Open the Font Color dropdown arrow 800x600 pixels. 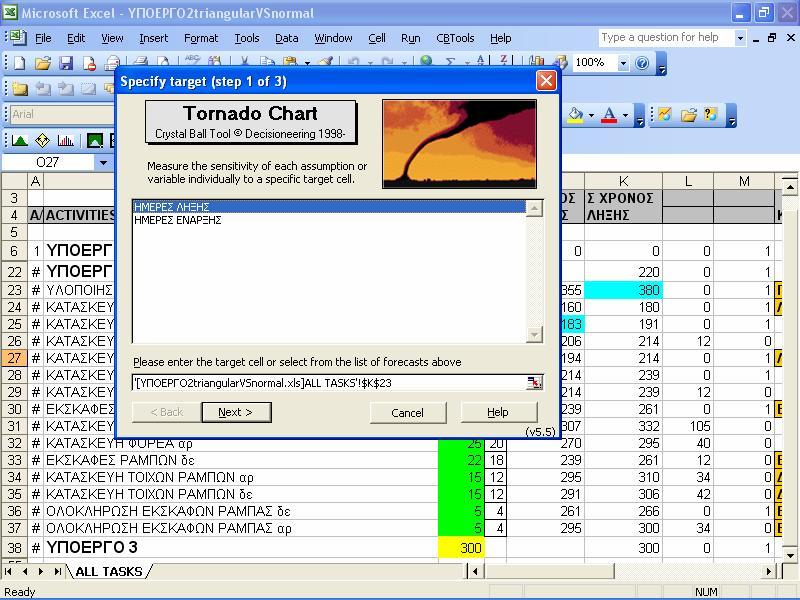[626, 115]
